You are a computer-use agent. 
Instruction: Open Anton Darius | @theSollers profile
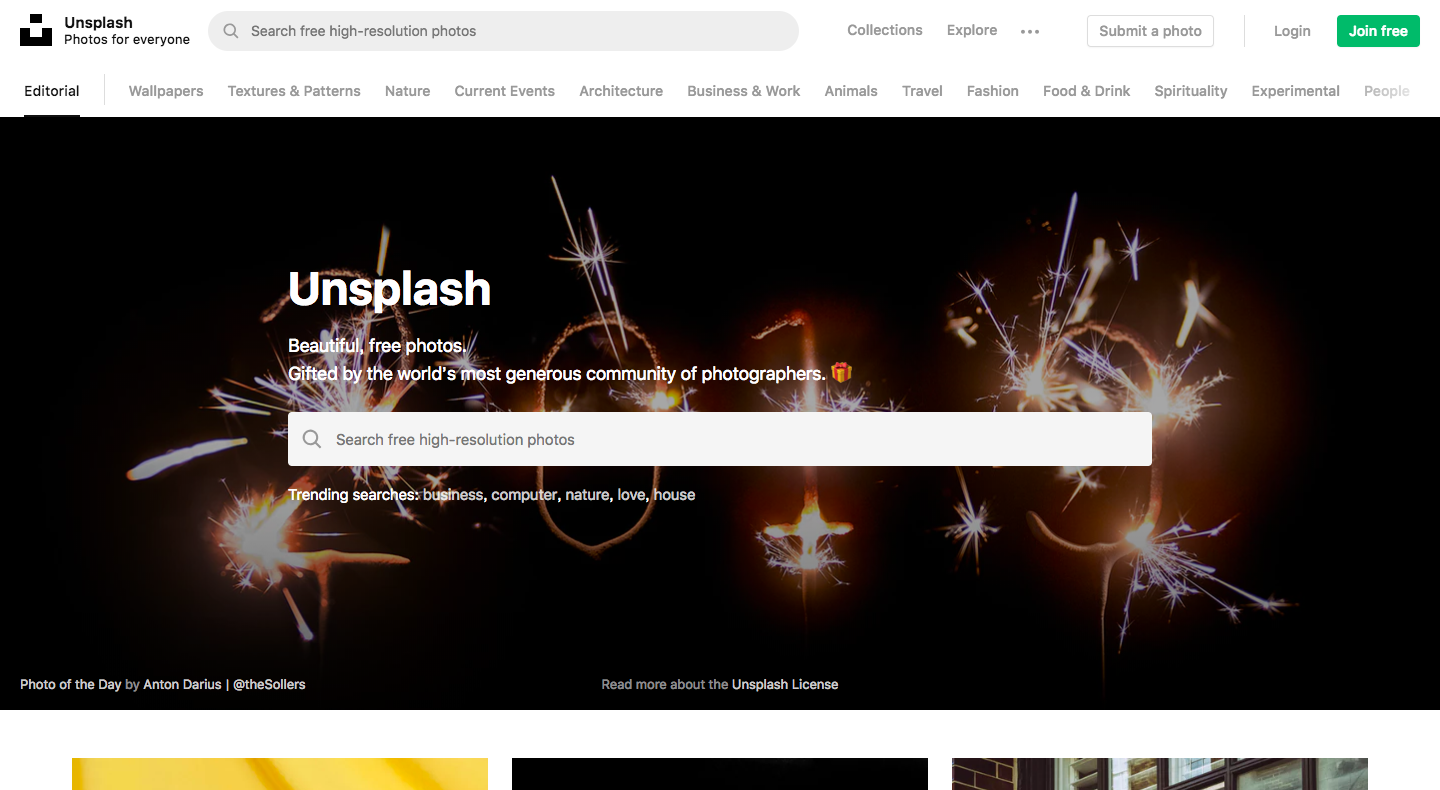(x=224, y=685)
